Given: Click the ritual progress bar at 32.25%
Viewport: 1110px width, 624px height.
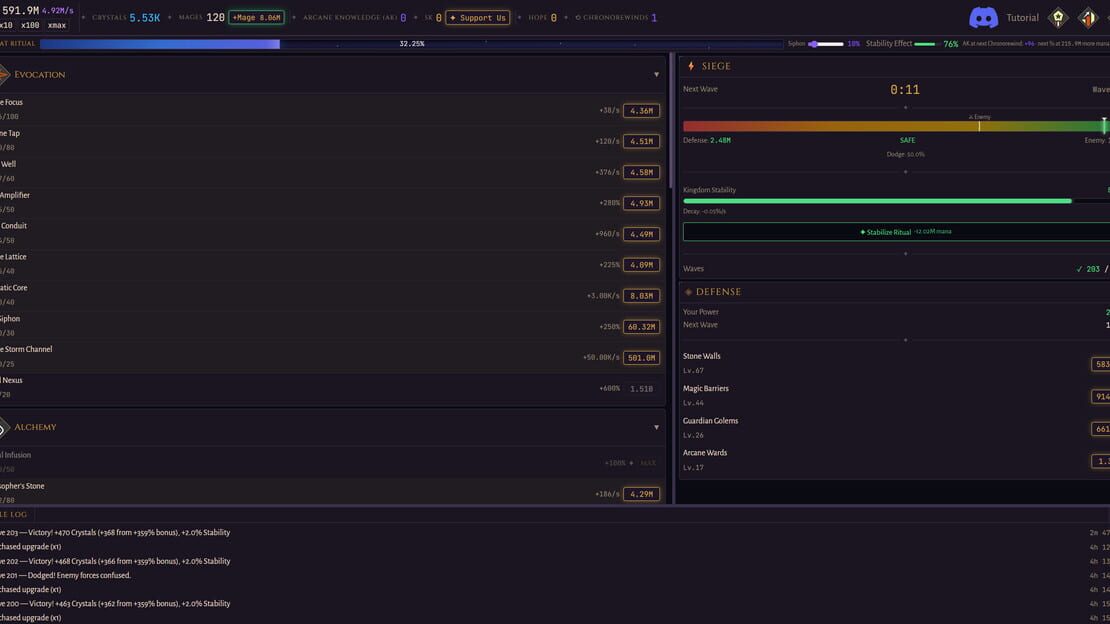Looking at the screenshot, I should (411, 44).
